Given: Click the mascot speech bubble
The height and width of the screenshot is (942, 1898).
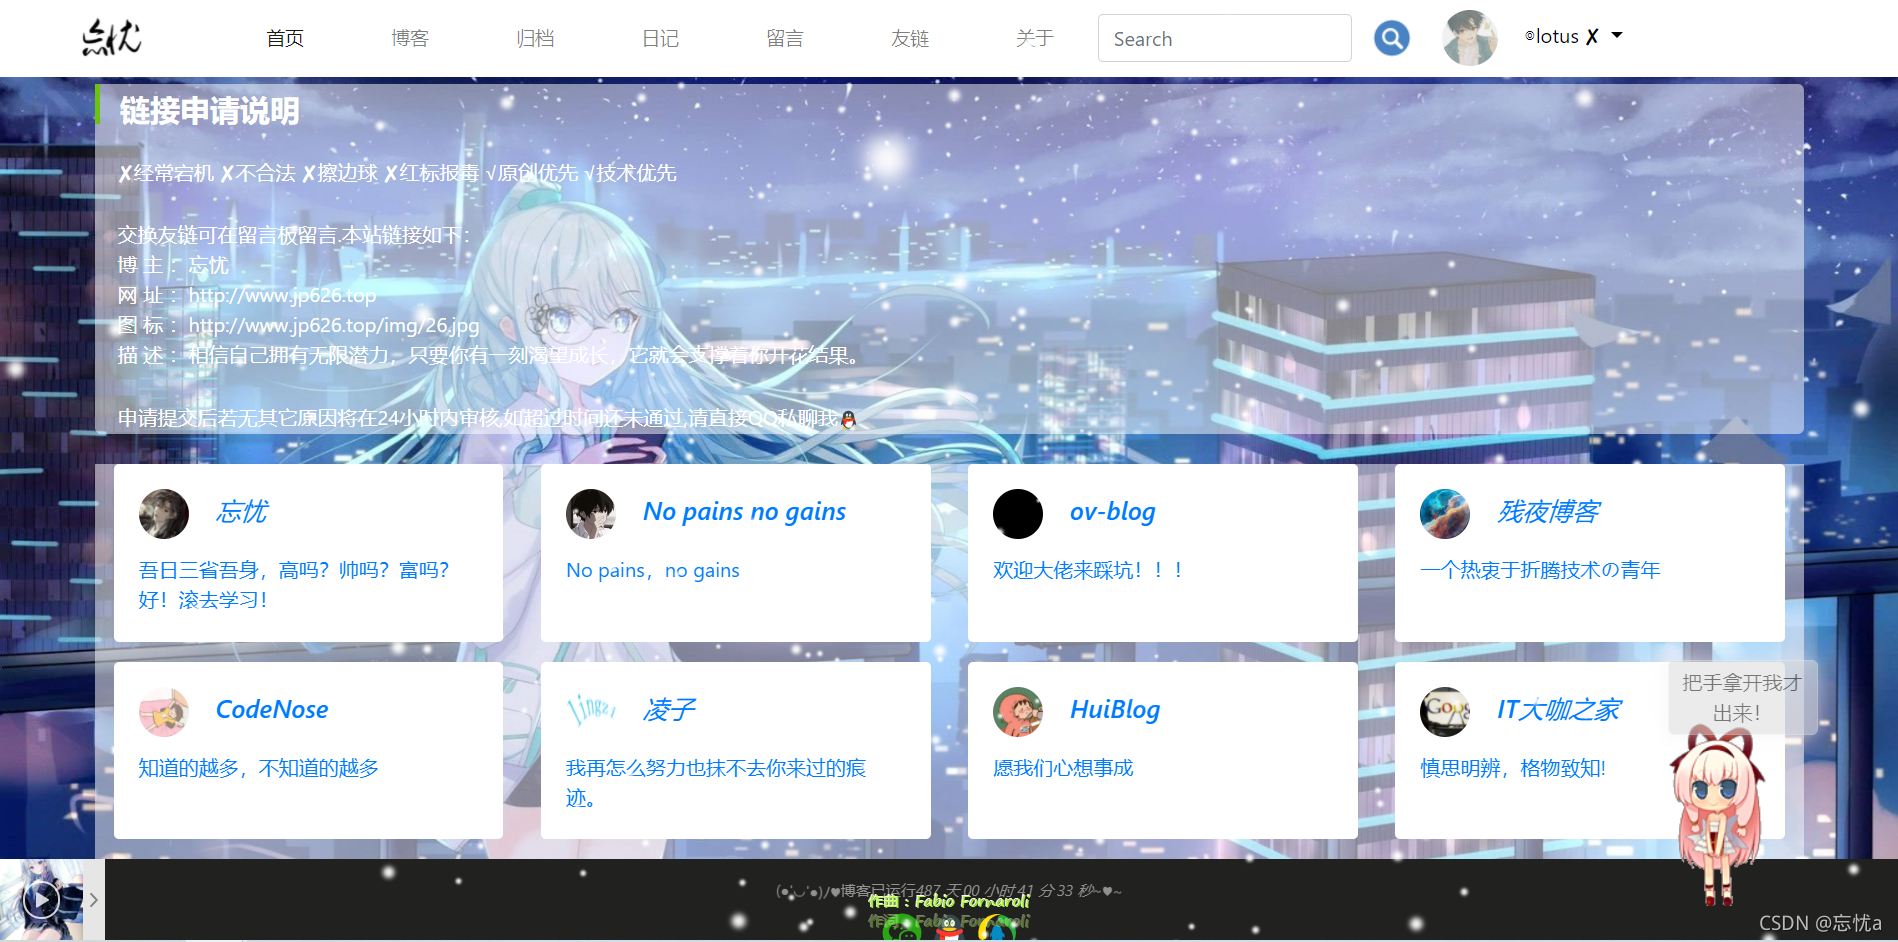Looking at the screenshot, I should (1742, 698).
